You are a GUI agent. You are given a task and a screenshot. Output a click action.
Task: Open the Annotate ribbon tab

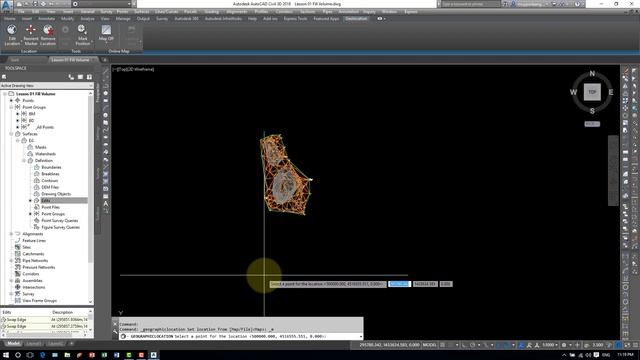pos(46,19)
